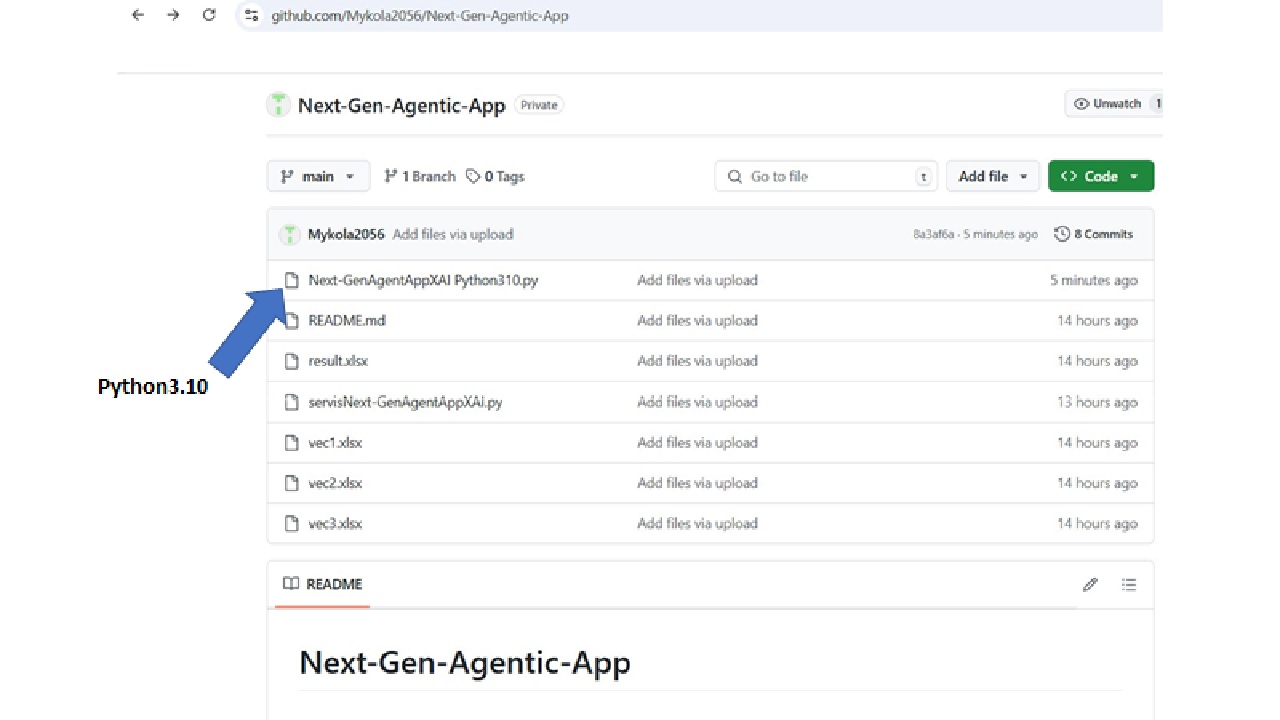Screen dimensions: 1280x720
Task: Click the Unwatch button
Action: tap(1108, 104)
